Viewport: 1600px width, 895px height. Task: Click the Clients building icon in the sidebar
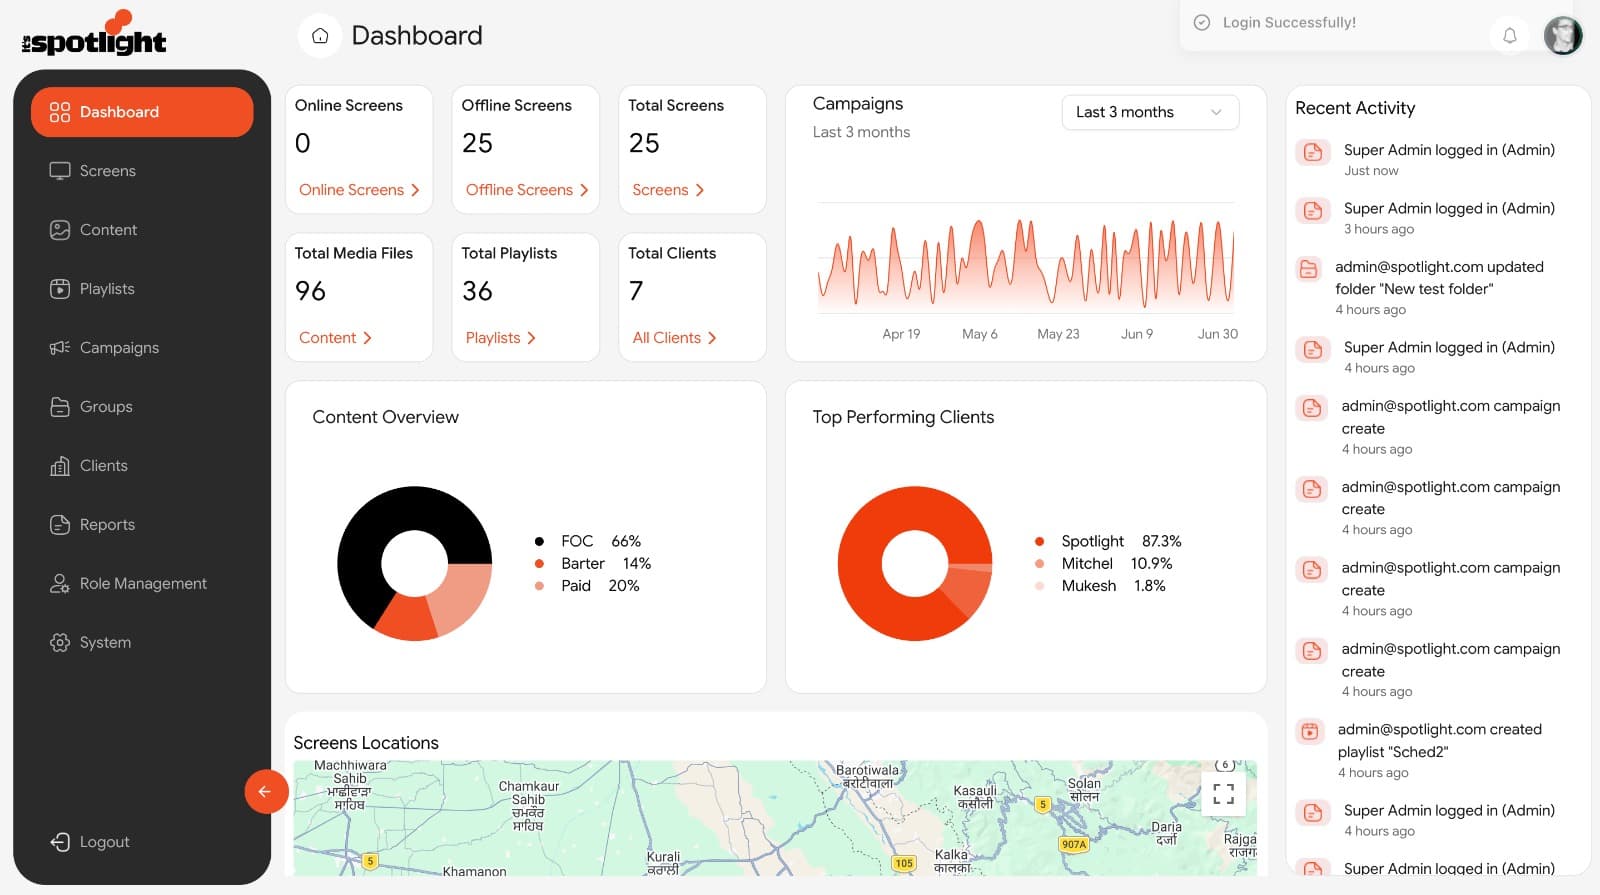pyautogui.click(x=60, y=466)
